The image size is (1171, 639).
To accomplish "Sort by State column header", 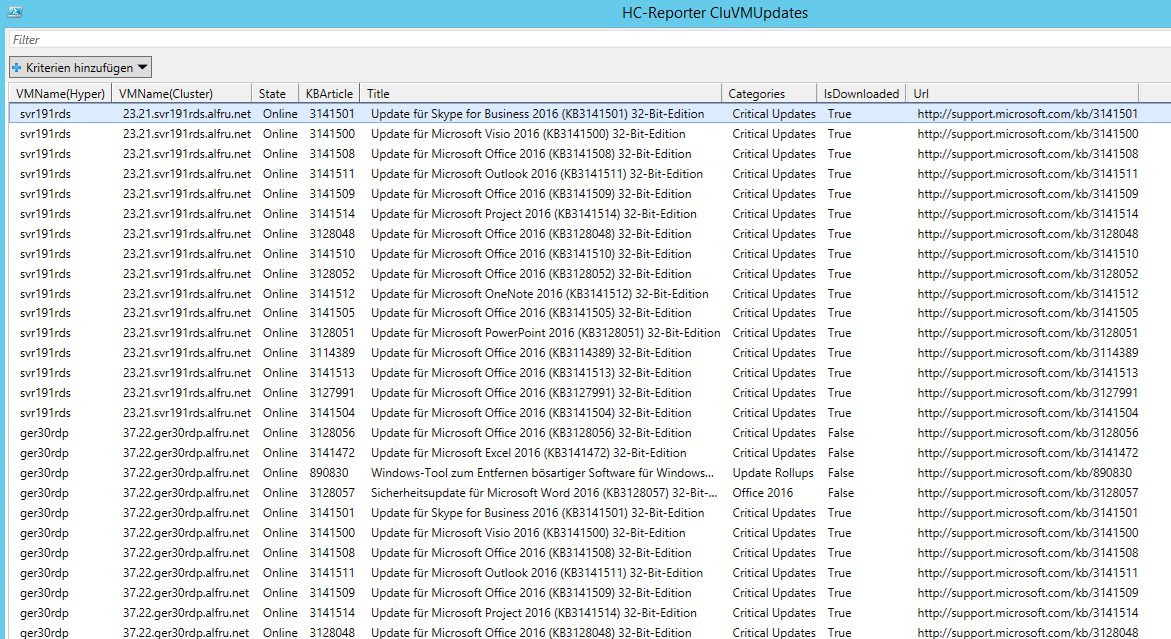I will tap(275, 93).
